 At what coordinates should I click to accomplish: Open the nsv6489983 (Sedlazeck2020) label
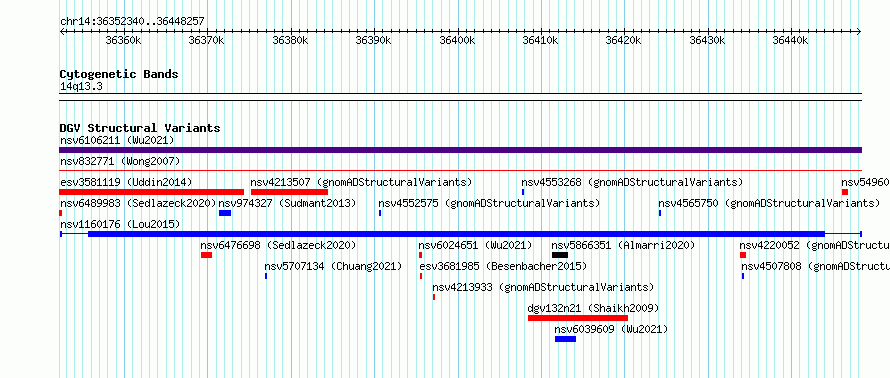(138, 203)
